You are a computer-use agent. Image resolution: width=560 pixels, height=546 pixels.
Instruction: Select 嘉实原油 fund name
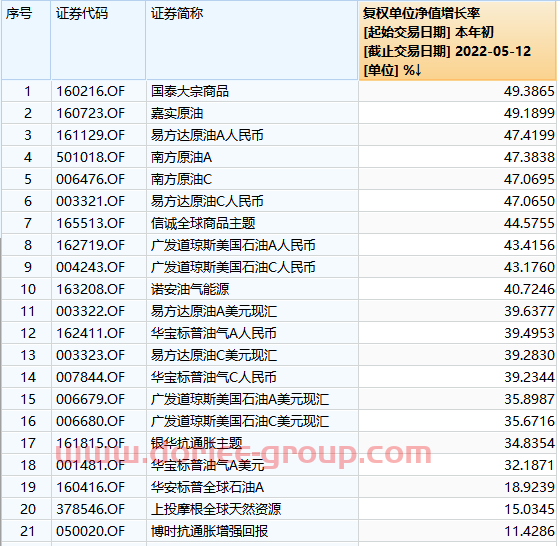[x=177, y=114]
